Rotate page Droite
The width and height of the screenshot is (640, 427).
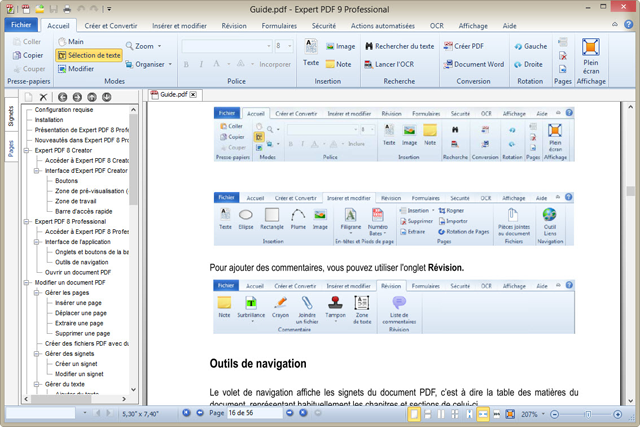coord(528,64)
